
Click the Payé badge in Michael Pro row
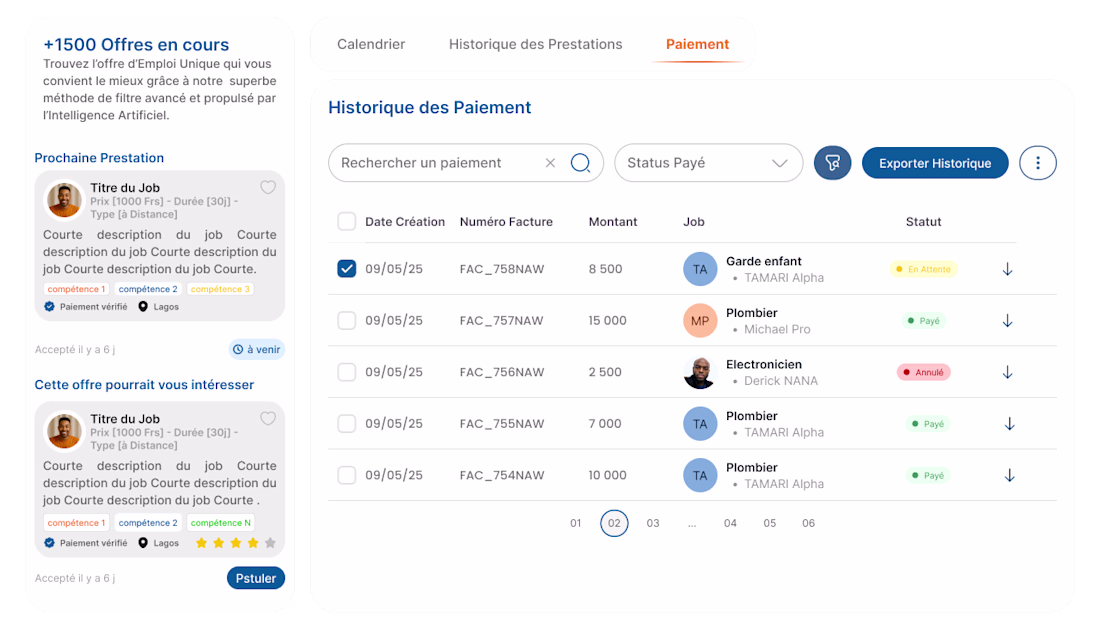pyautogui.click(x=923, y=320)
